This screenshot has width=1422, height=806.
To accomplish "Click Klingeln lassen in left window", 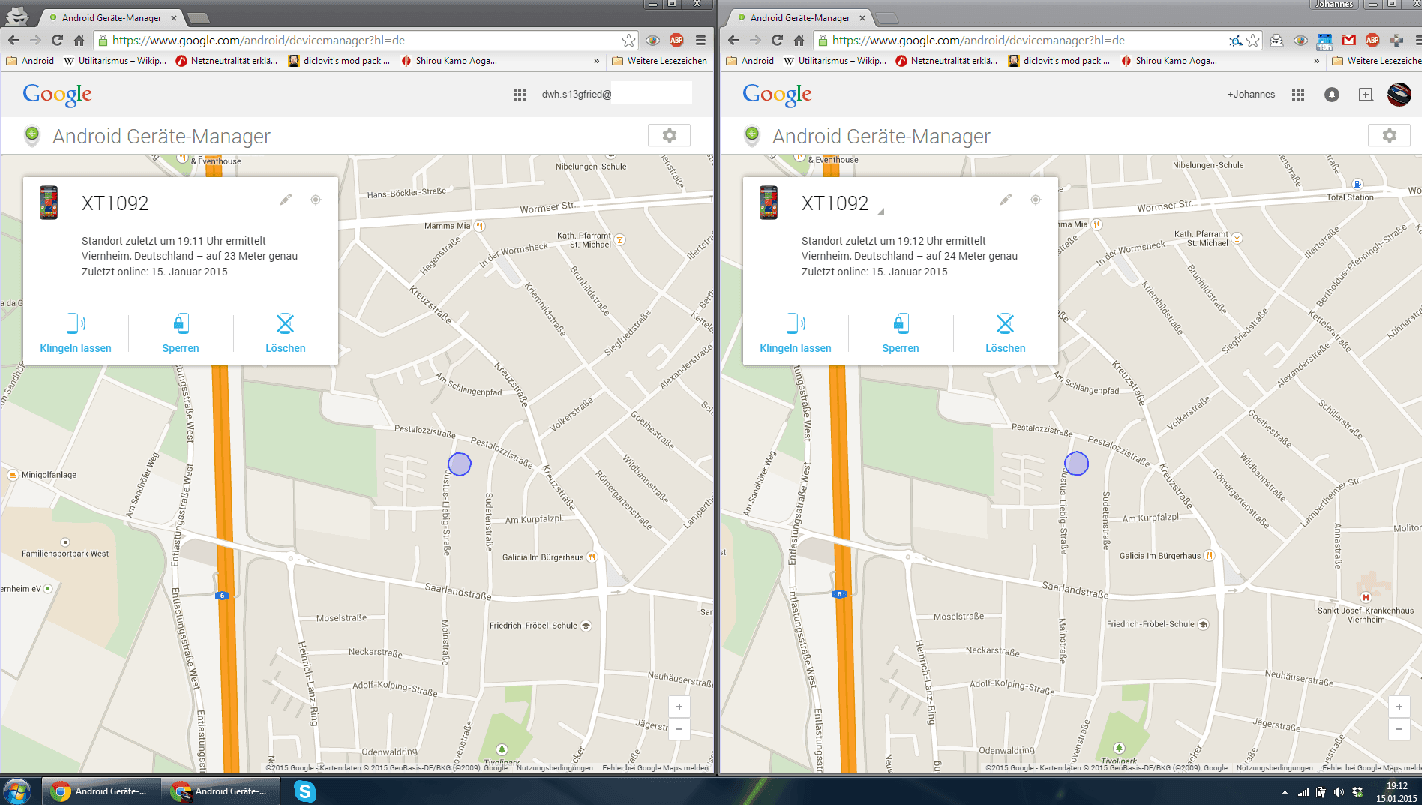I will pyautogui.click(x=76, y=334).
